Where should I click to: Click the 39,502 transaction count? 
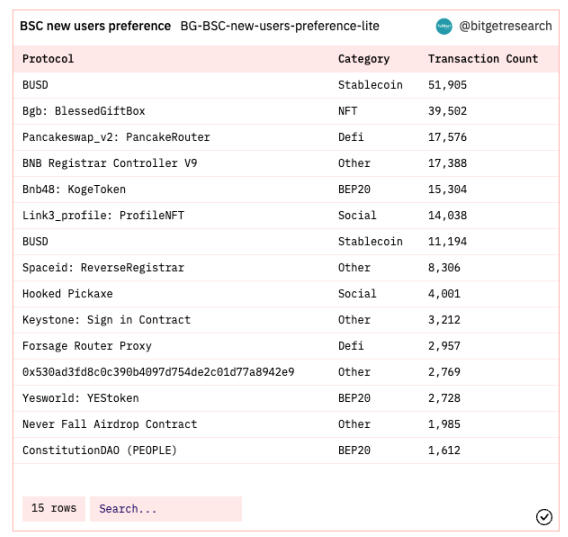click(x=447, y=111)
